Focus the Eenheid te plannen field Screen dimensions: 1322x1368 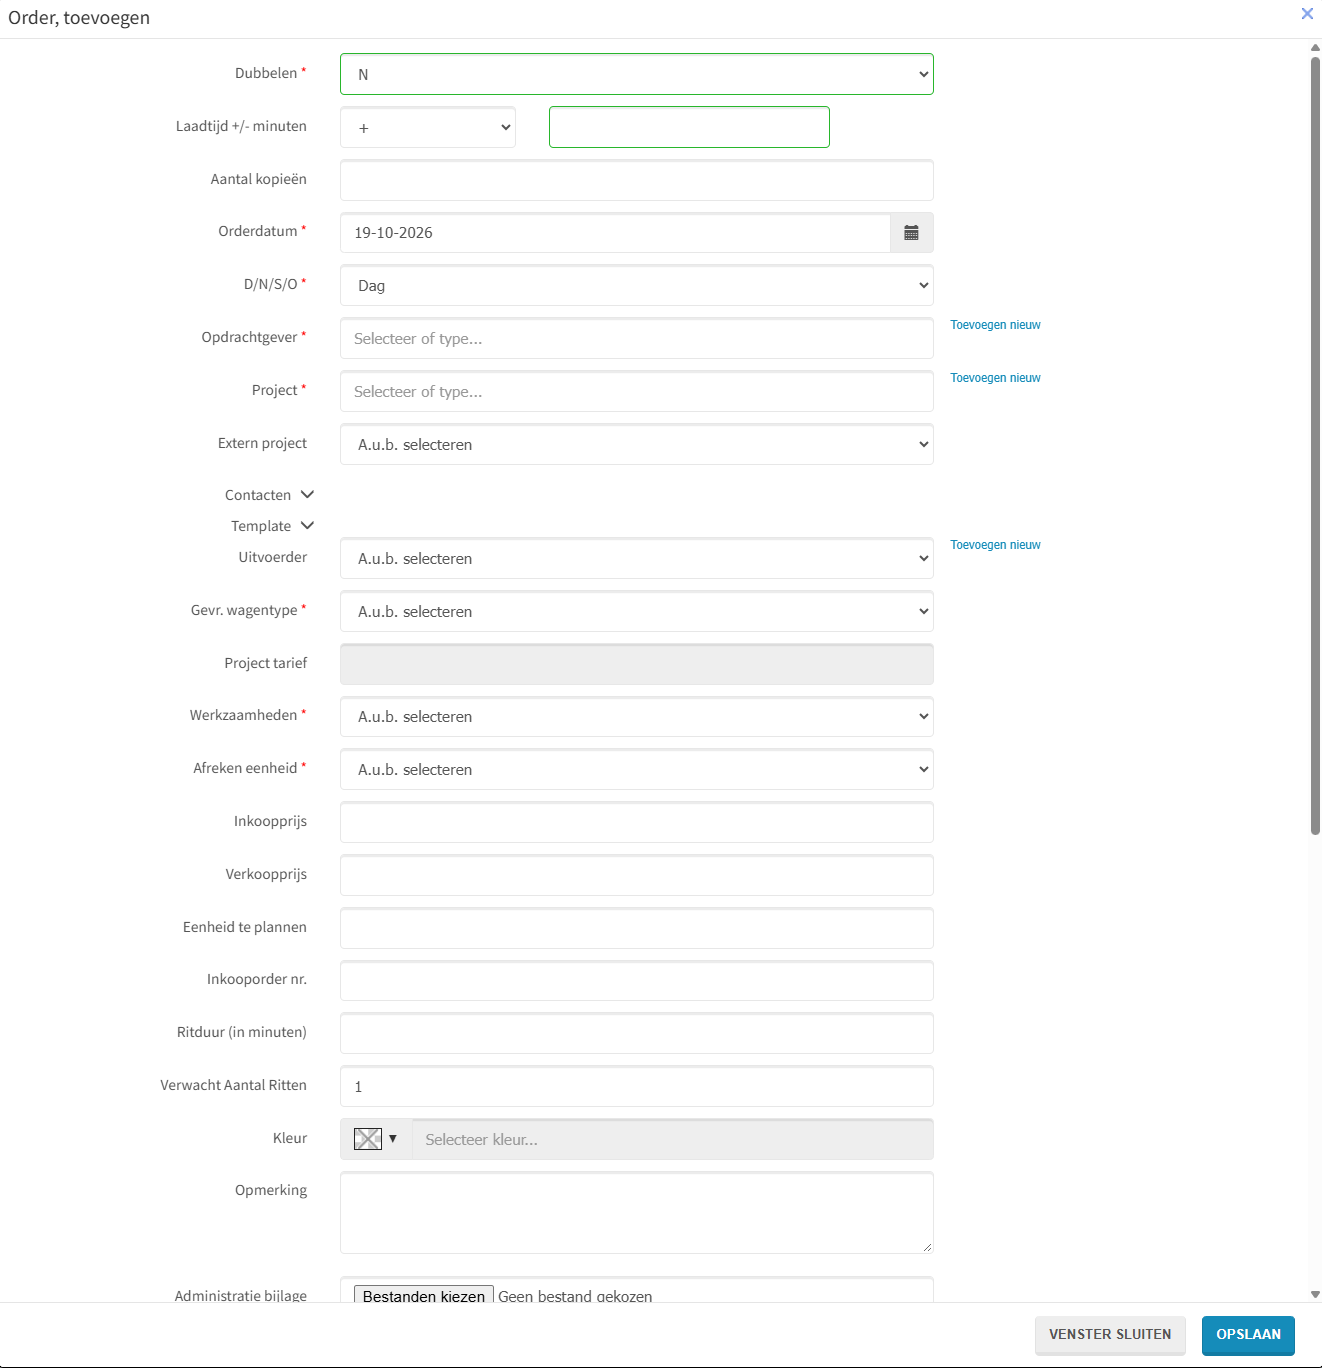point(637,928)
